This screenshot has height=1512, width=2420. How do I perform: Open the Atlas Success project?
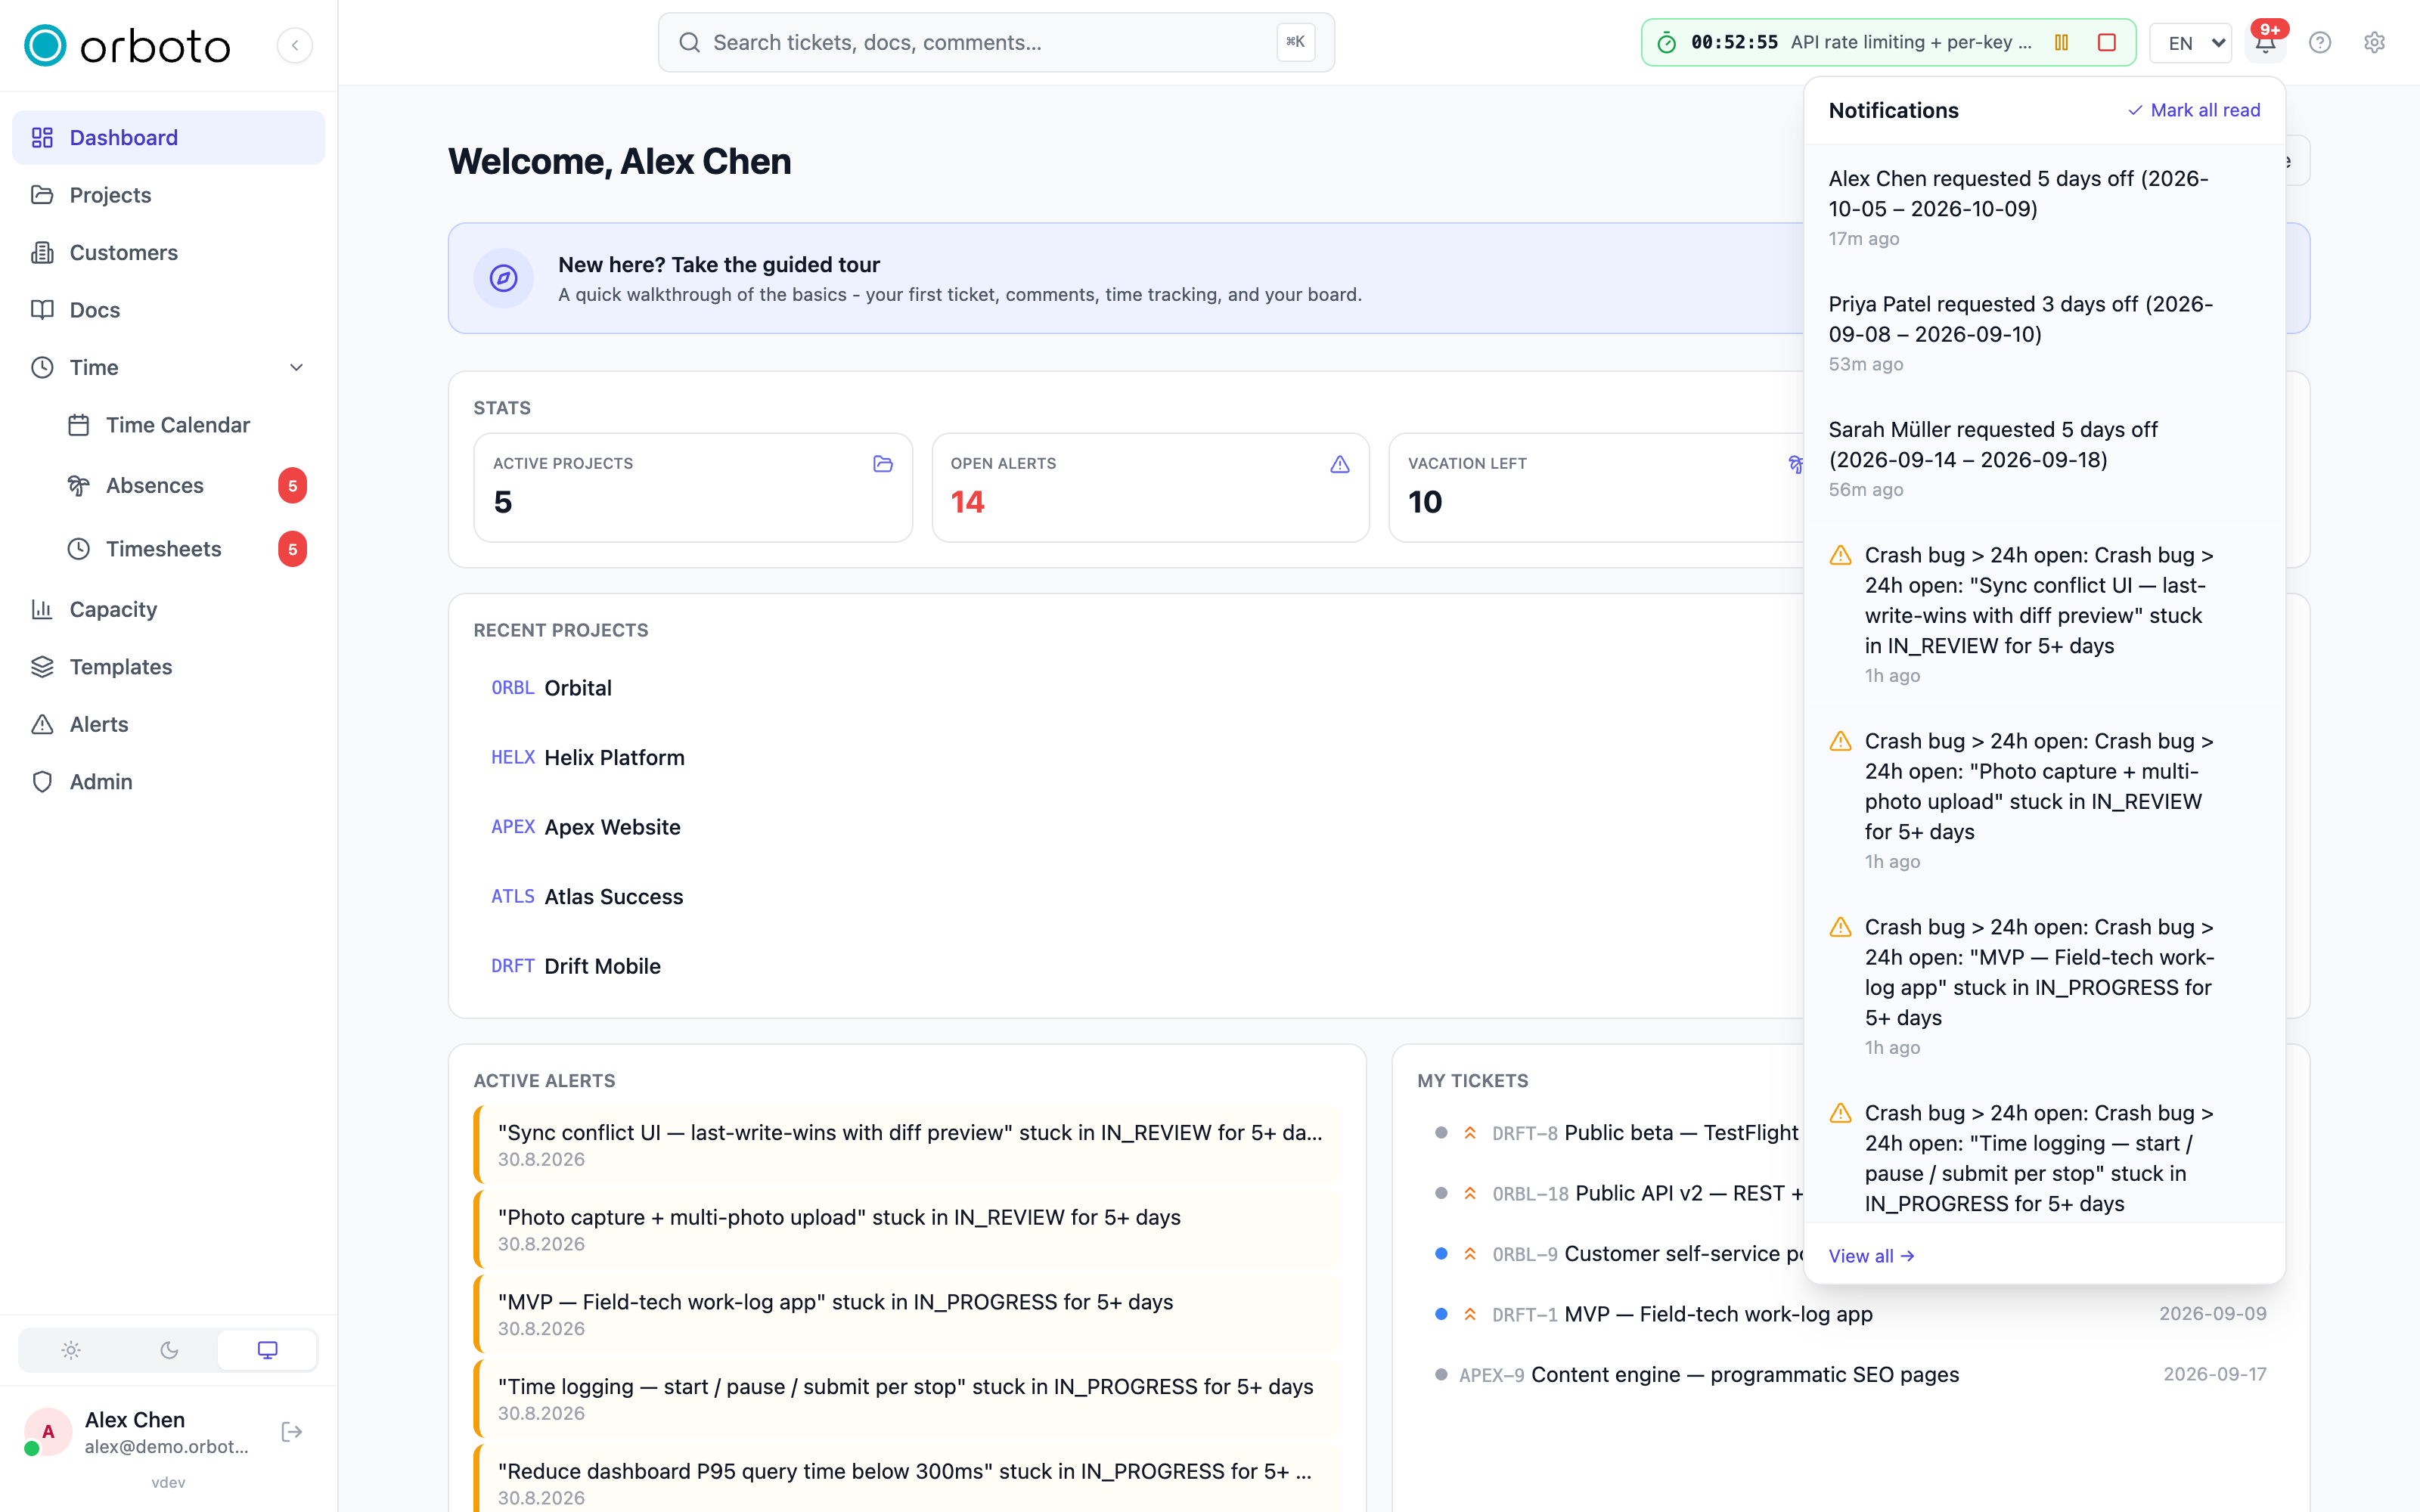(x=587, y=897)
